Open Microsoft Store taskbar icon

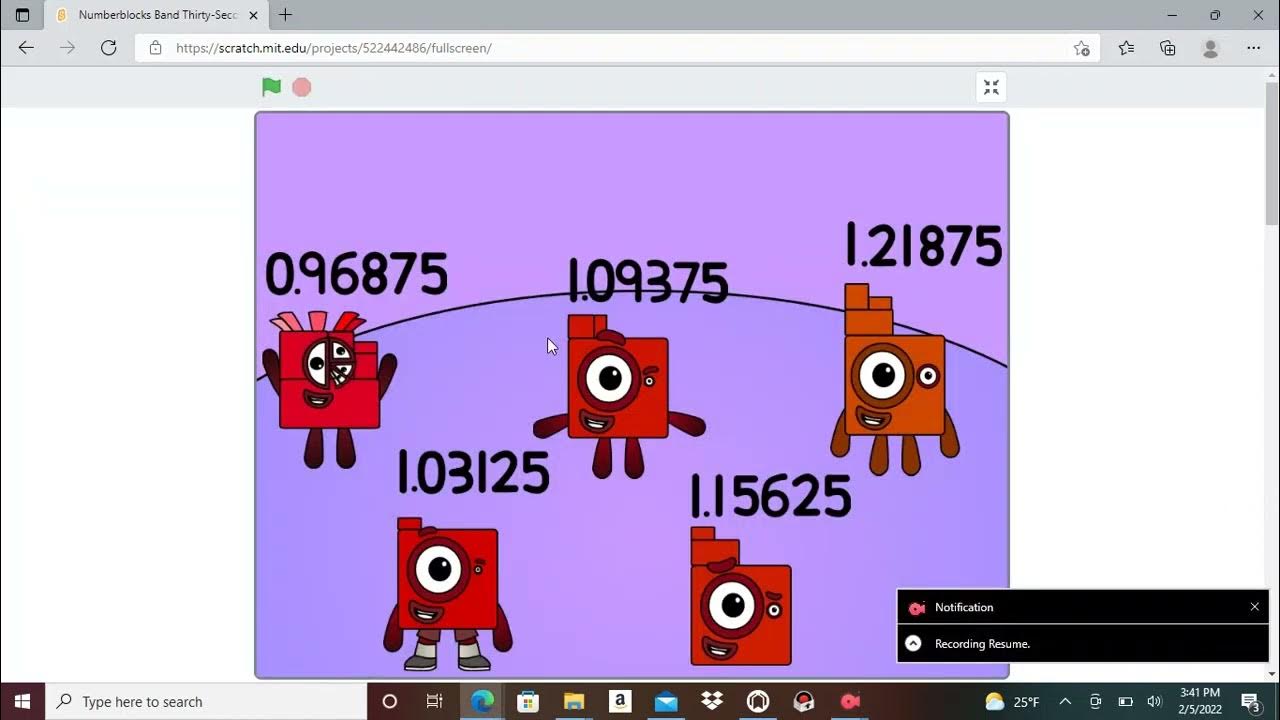click(x=528, y=701)
